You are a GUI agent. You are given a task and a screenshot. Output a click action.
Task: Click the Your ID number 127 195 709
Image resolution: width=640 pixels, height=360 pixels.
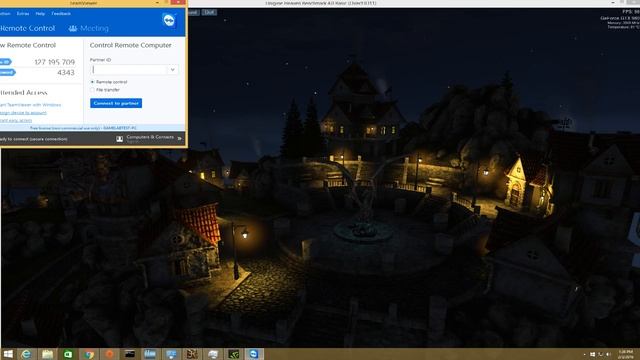[55, 62]
